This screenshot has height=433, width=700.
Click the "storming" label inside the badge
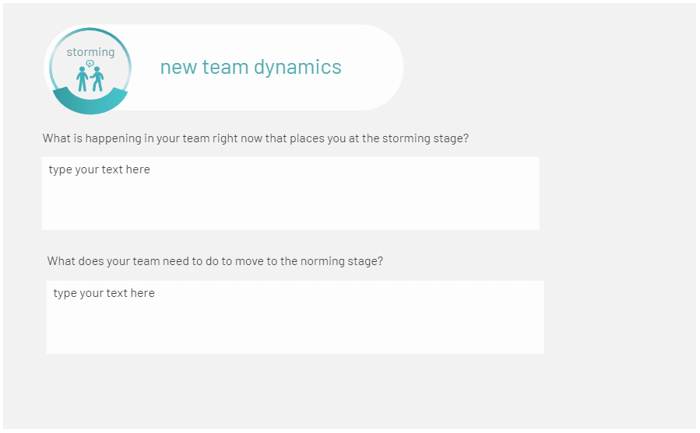[x=91, y=52]
